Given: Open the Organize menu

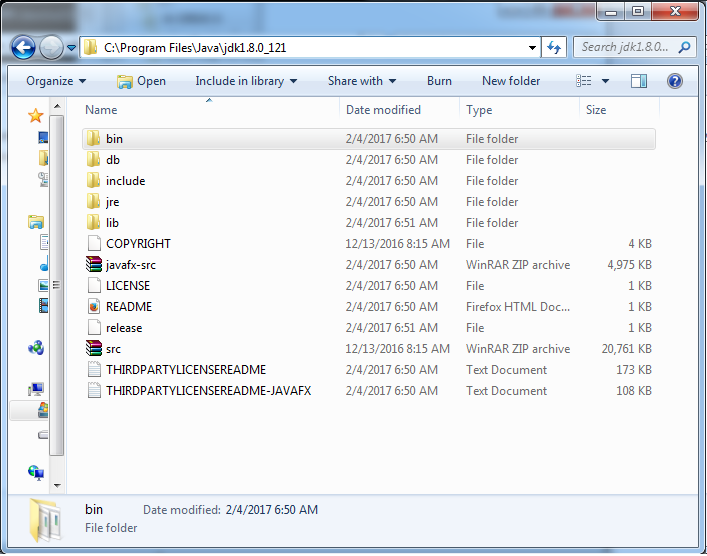Looking at the screenshot, I should click(56, 81).
